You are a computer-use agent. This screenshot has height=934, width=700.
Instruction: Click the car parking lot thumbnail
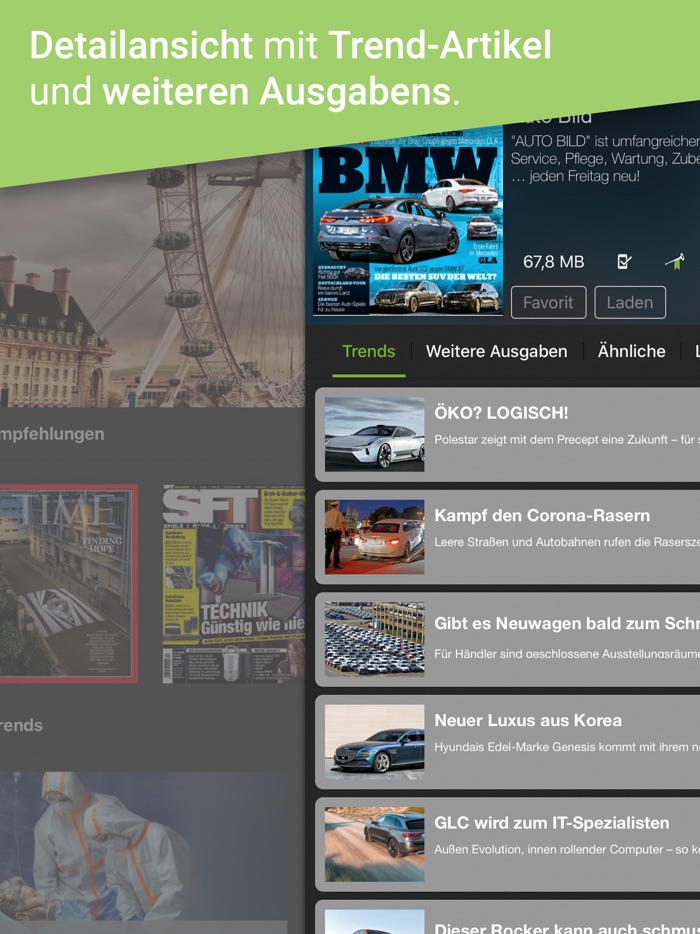pos(375,639)
